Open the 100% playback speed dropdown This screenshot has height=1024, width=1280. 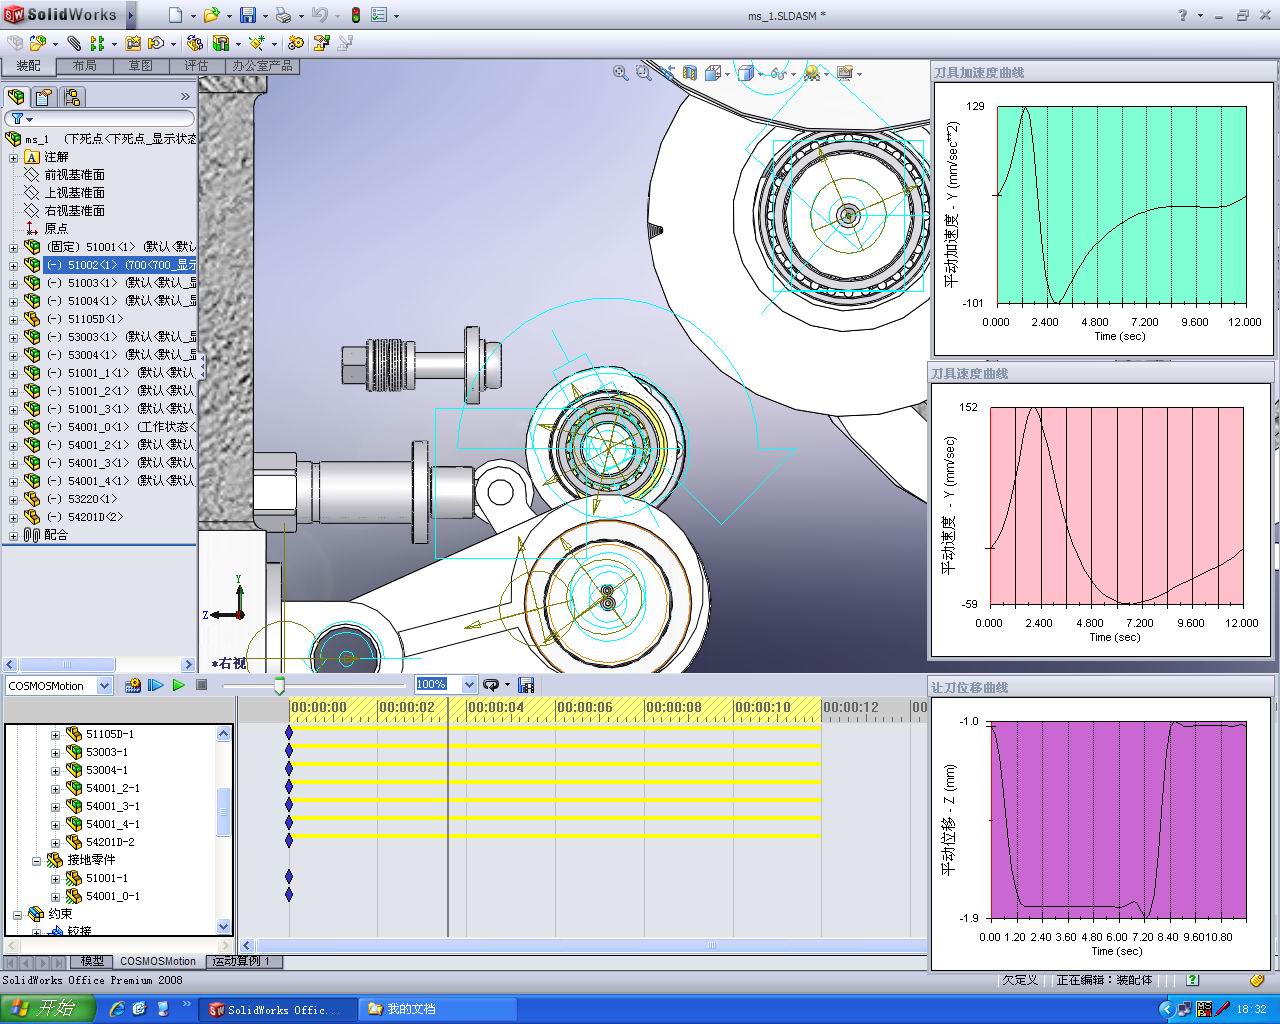click(469, 685)
